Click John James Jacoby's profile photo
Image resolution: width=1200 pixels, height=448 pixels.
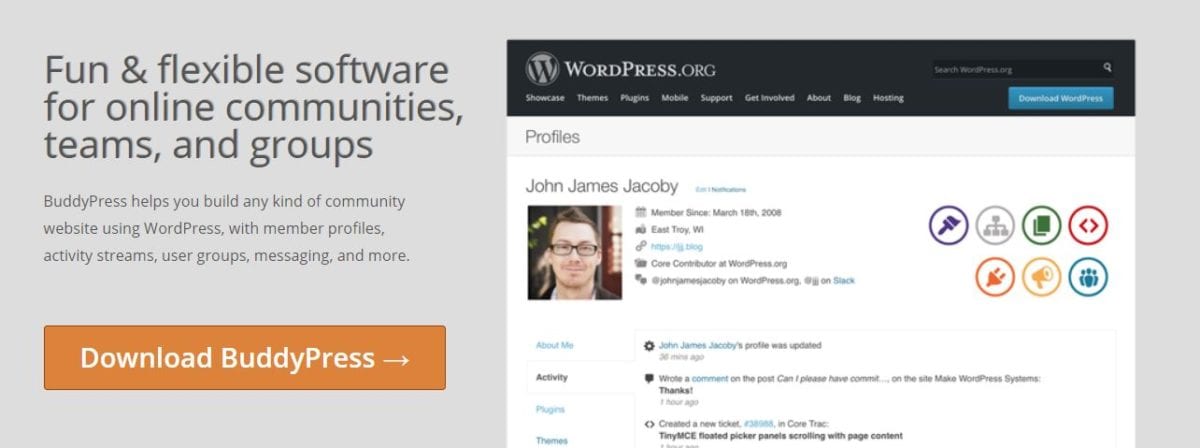coord(574,252)
